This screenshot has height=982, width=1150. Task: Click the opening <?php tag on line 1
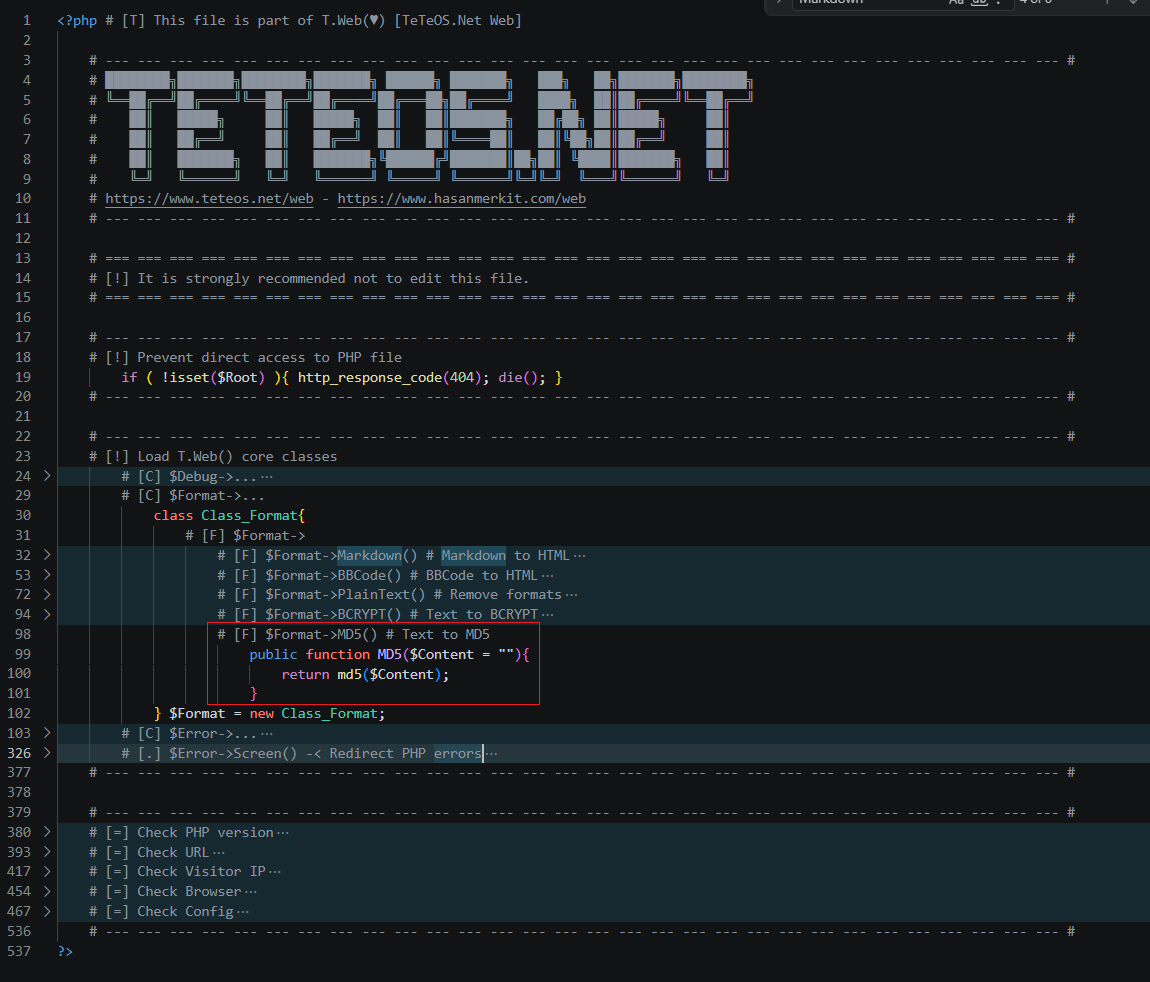(77, 21)
